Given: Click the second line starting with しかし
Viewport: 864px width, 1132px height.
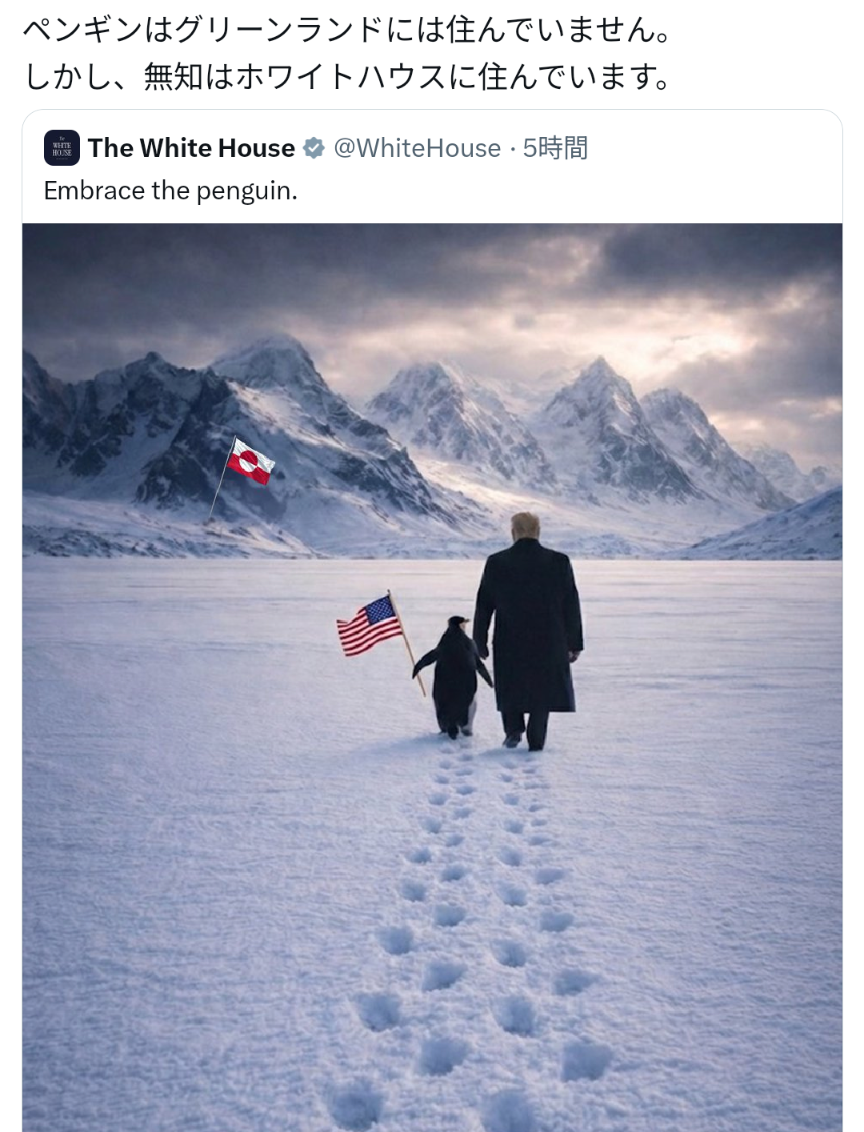Looking at the screenshot, I should [347, 76].
